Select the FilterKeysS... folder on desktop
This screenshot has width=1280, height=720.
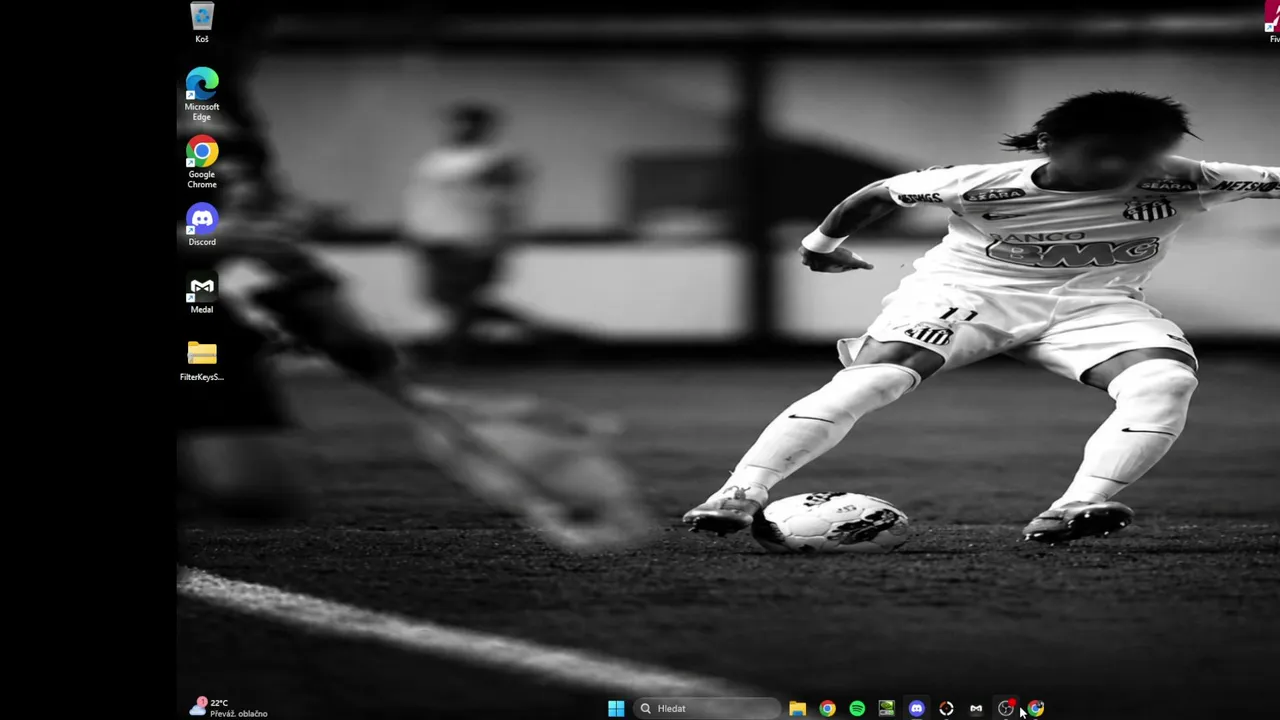(202, 360)
